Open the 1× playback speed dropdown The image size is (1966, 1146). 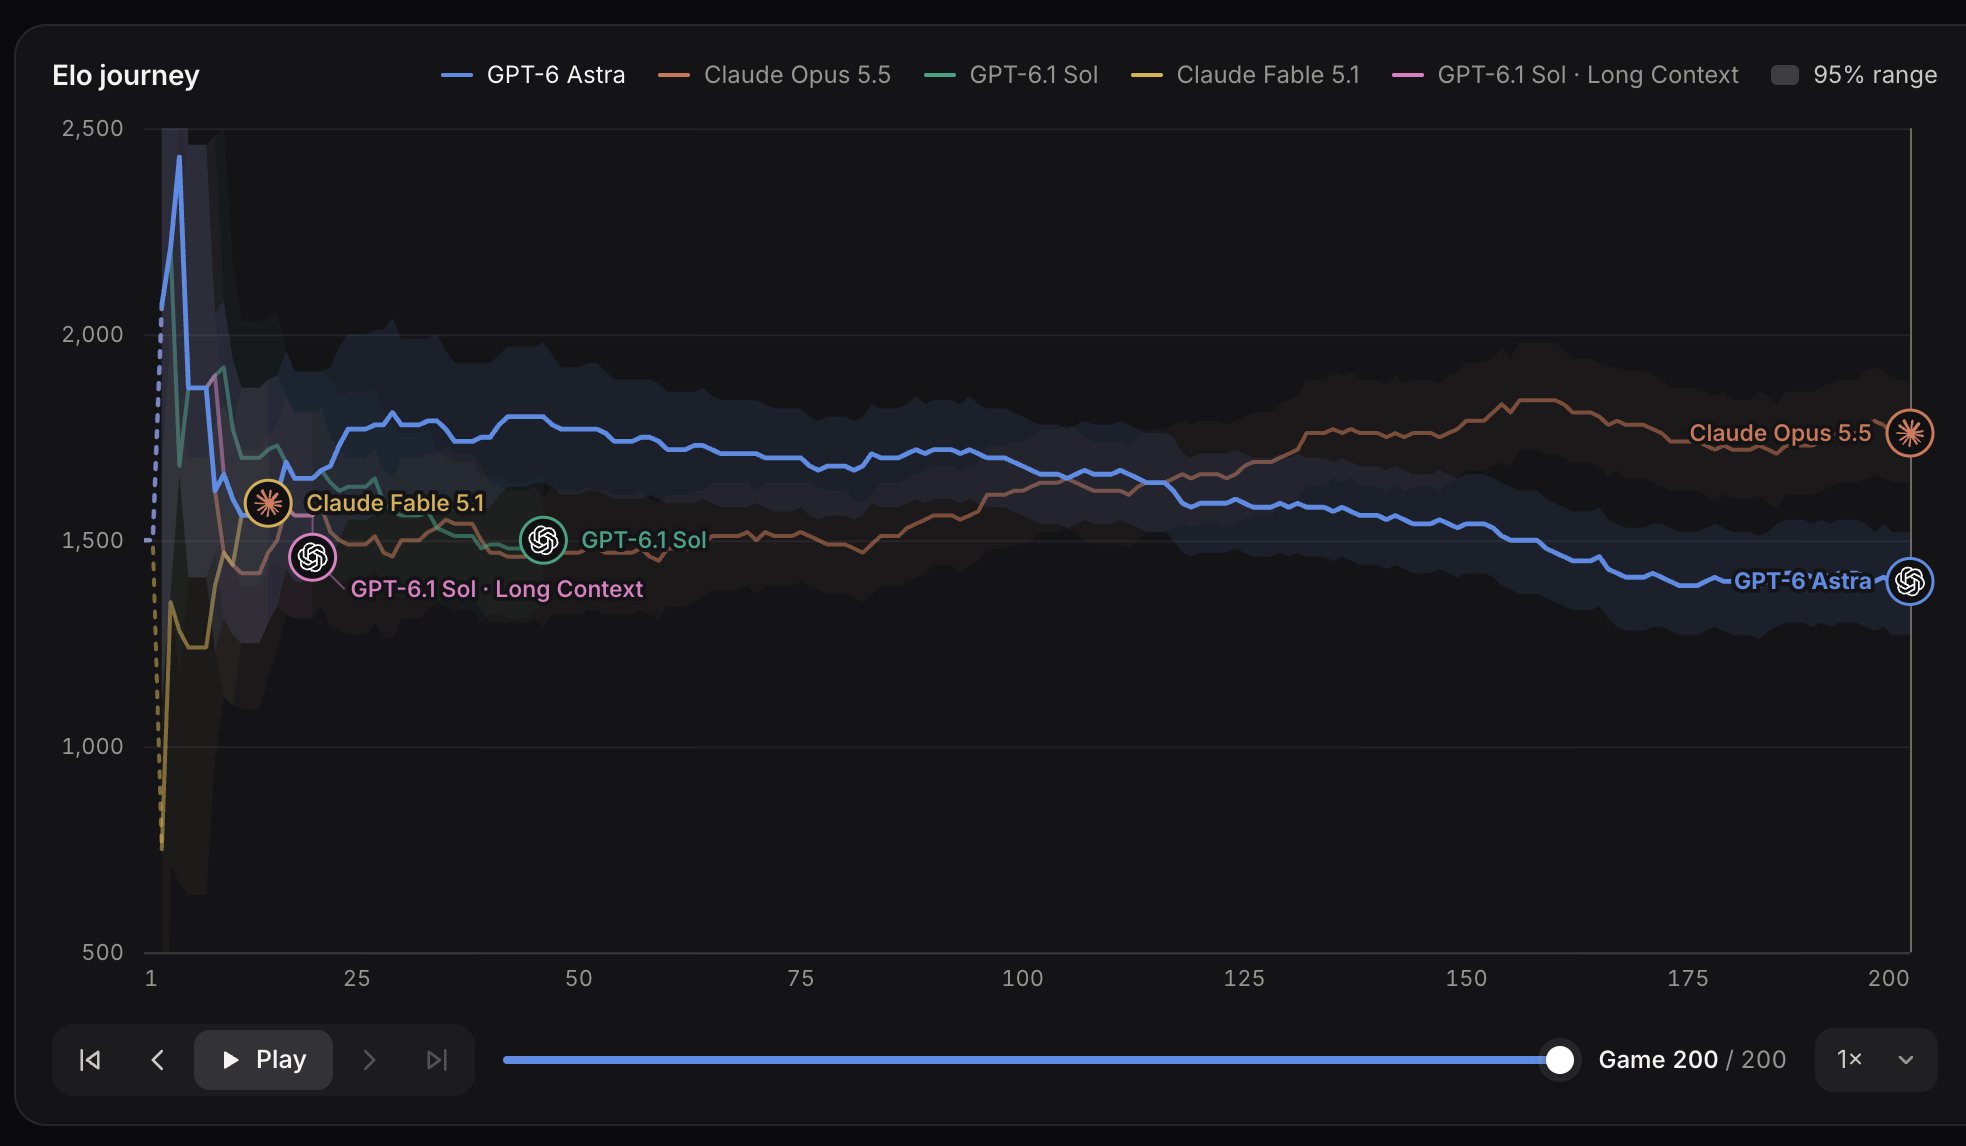pyautogui.click(x=1876, y=1060)
